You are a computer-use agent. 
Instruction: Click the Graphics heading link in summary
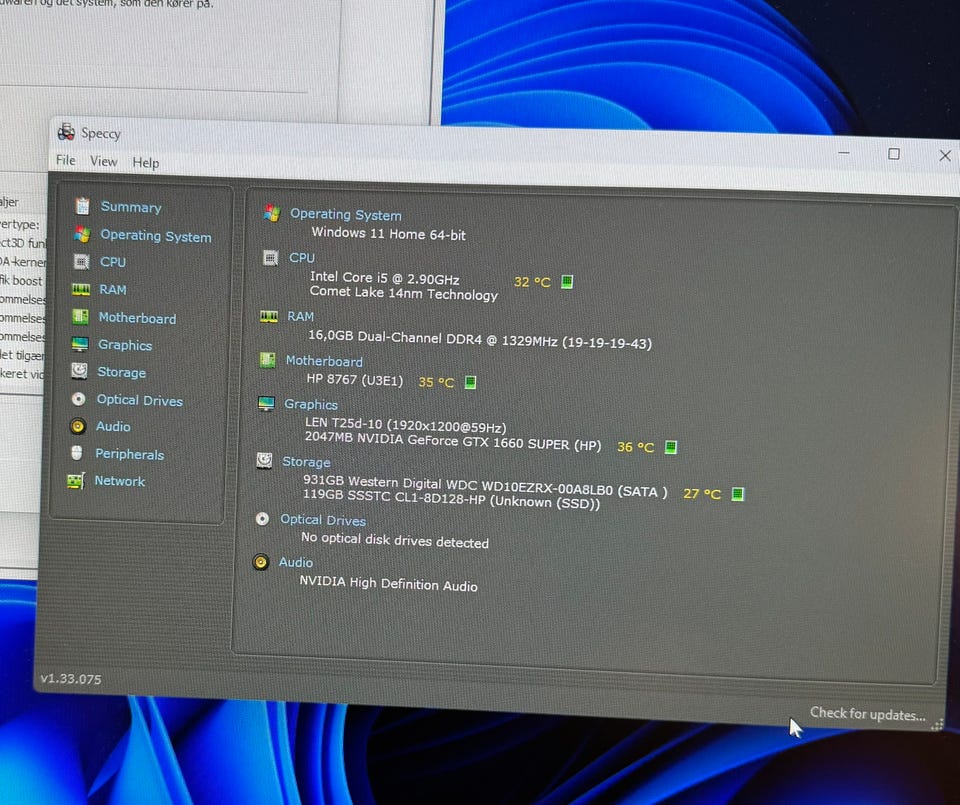point(311,405)
